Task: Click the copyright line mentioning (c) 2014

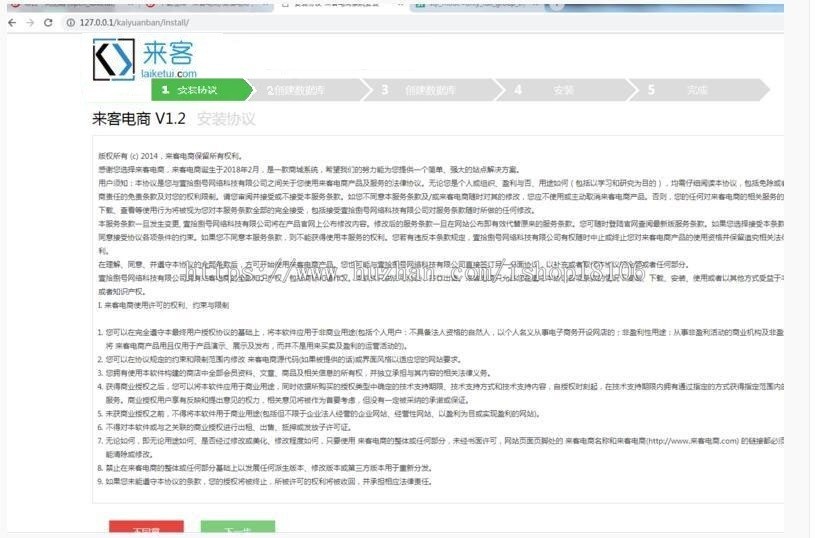Action: (x=171, y=156)
